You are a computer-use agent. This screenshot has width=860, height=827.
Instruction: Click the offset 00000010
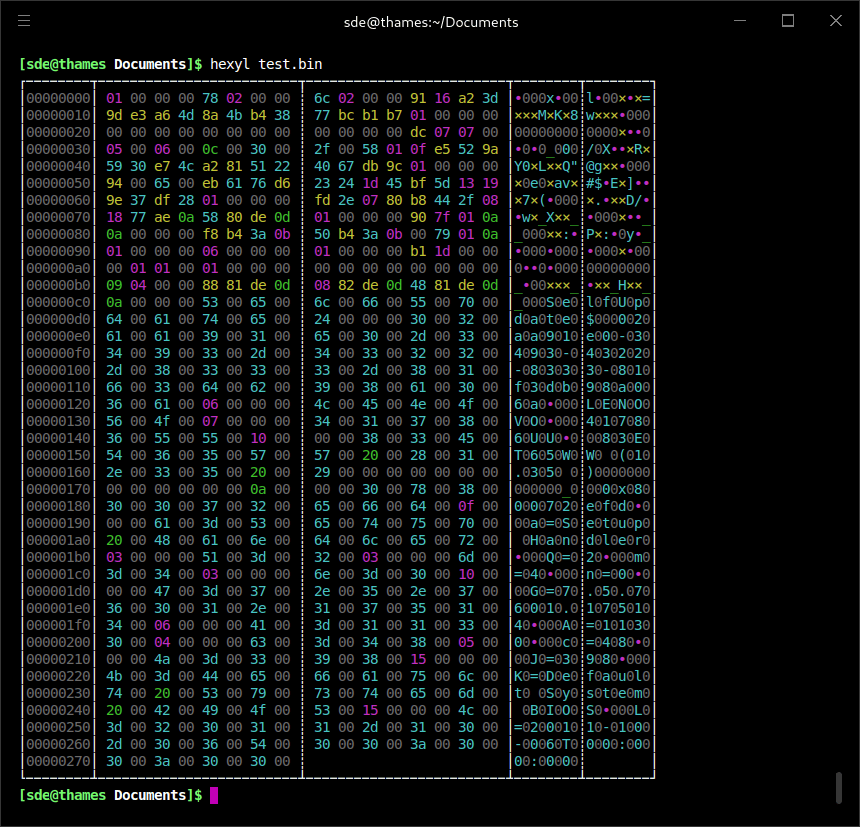pyautogui.click(x=58, y=115)
